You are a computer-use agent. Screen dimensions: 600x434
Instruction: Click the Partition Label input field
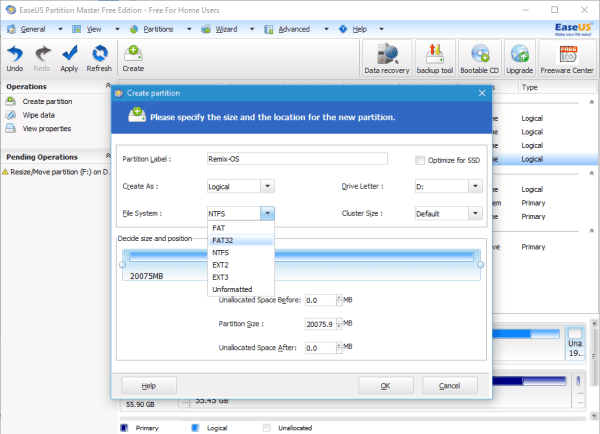[297, 159]
